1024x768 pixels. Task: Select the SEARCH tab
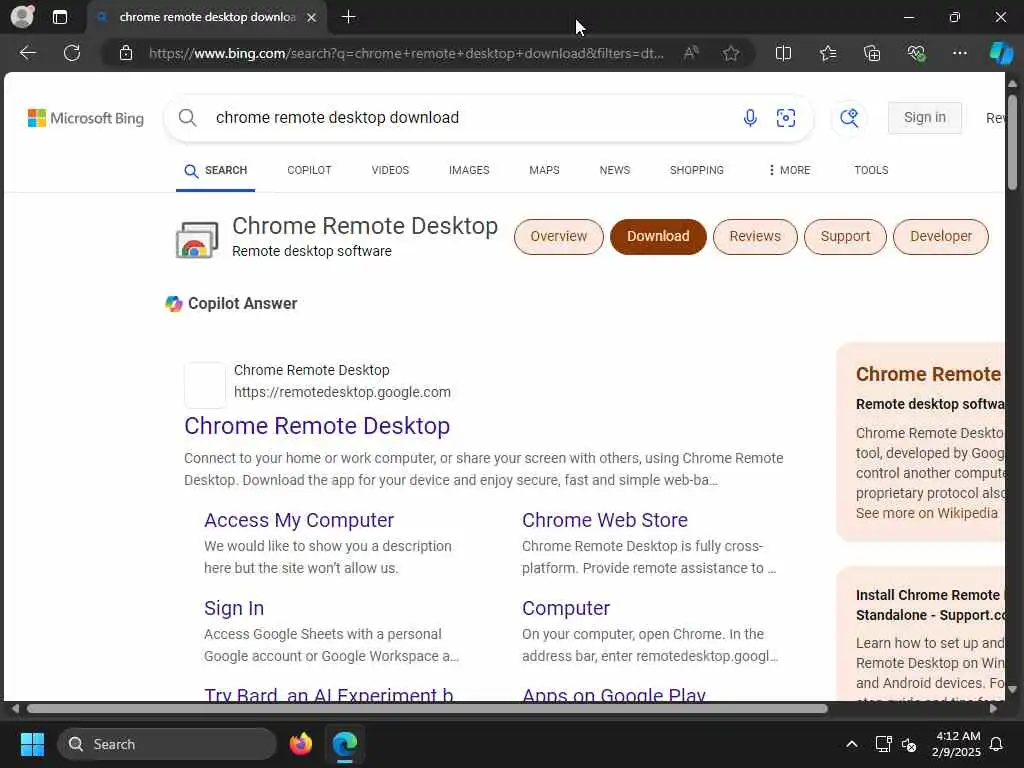click(x=216, y=170)
